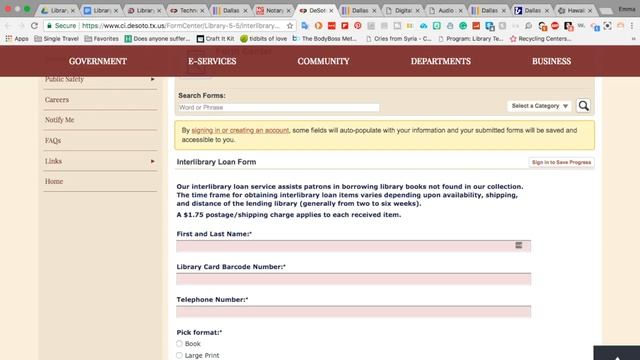Click the green Grammarly extension icon
Viewport: 640px width, 360px height.
(x=463, y=26)
